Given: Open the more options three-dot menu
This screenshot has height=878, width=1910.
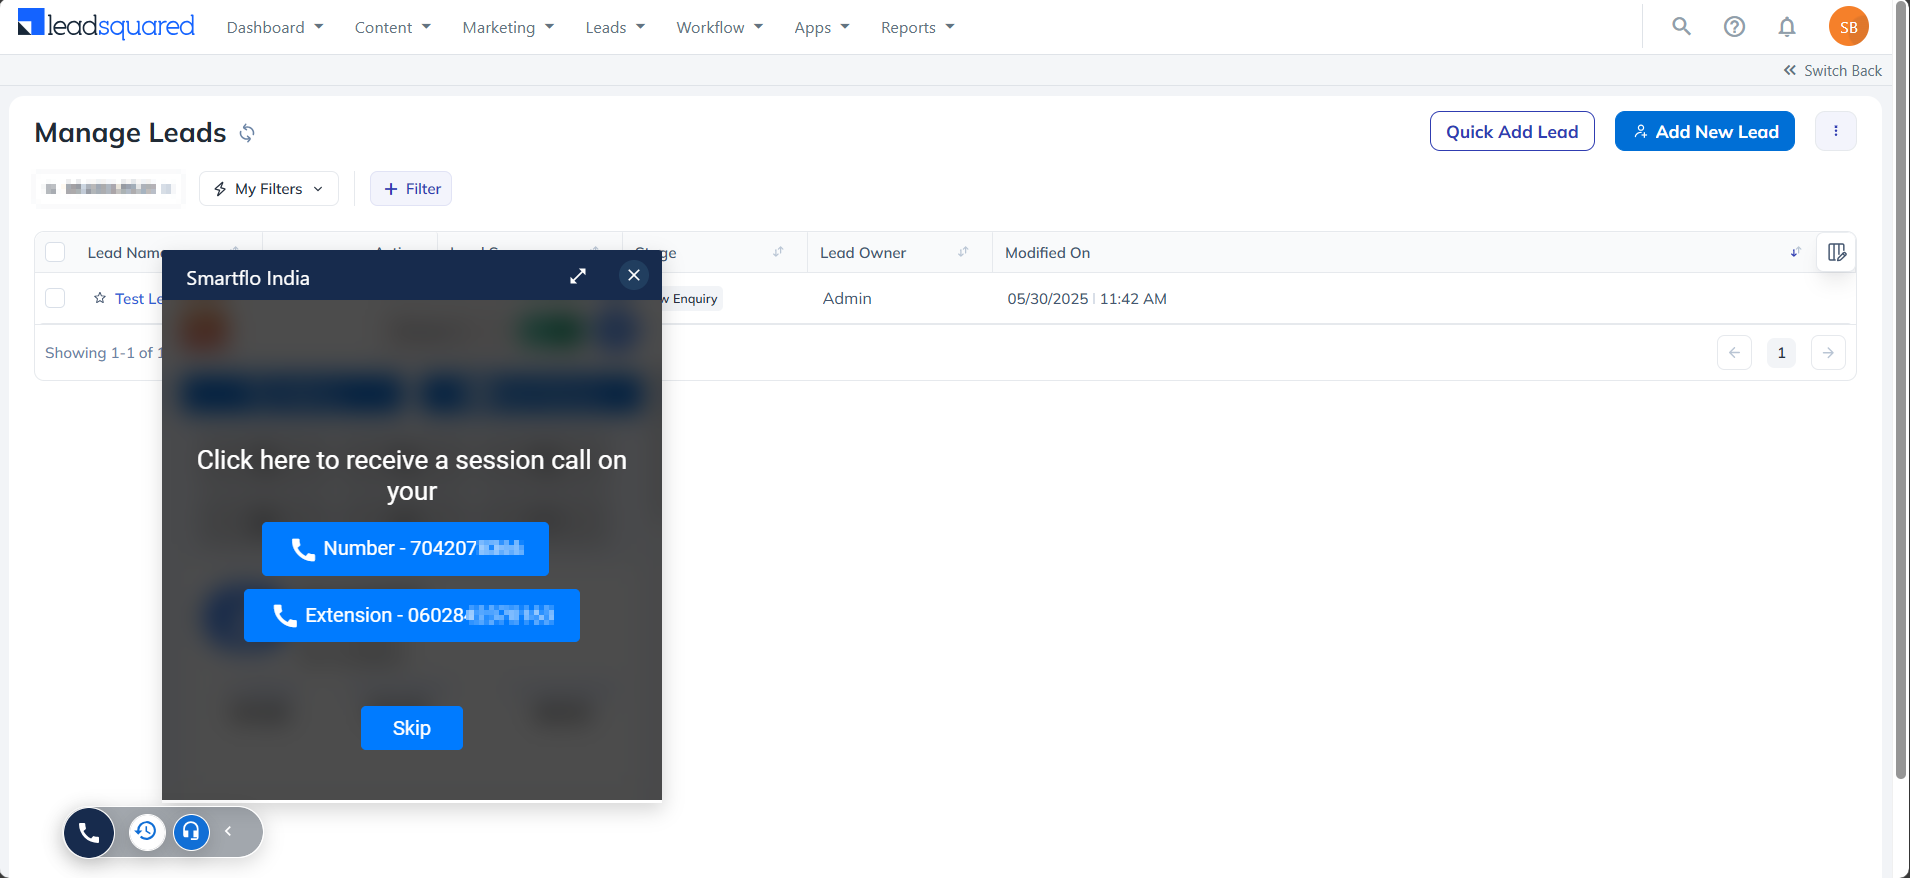Looking at the screenshot, I should click(x=1836, y=131).
